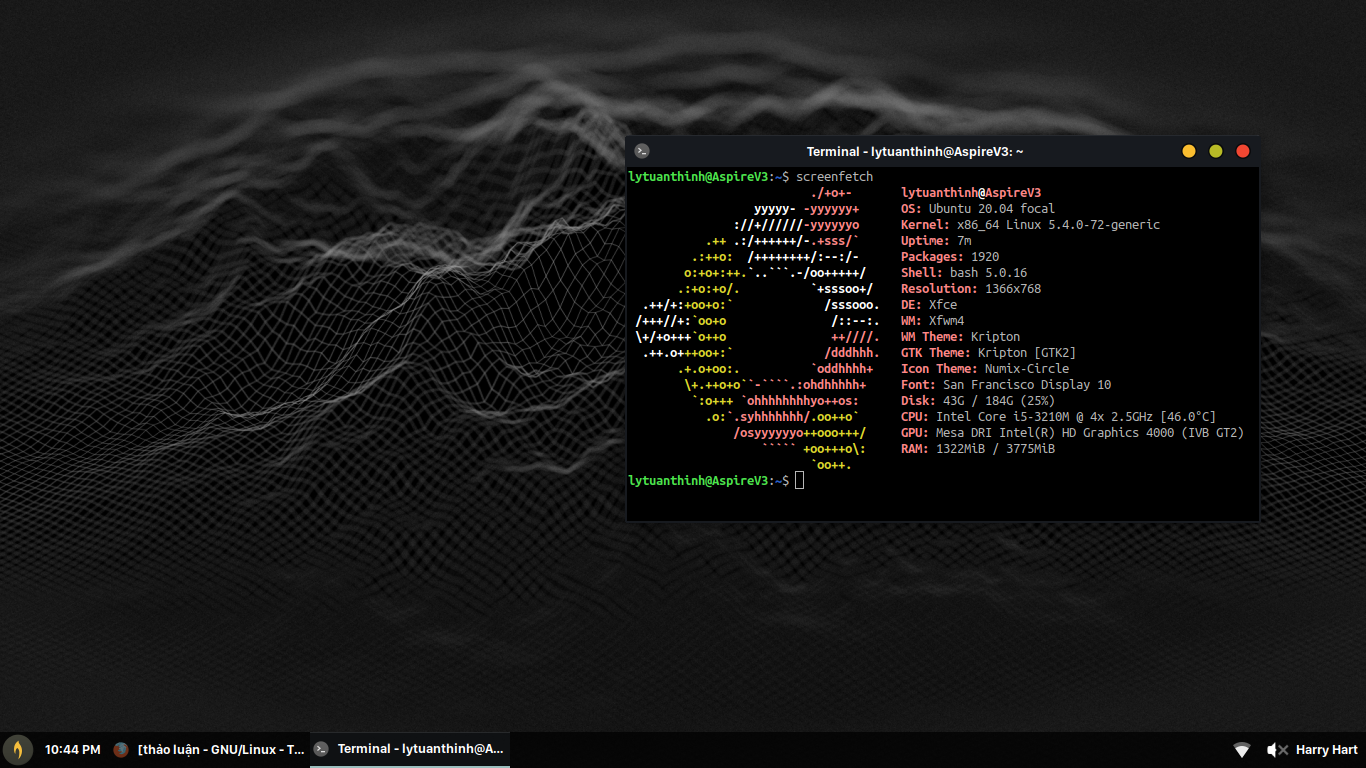1366x768 pixels.
Task: Click the 'Uptime: 7m' line
Action: (x=936, y=241)
